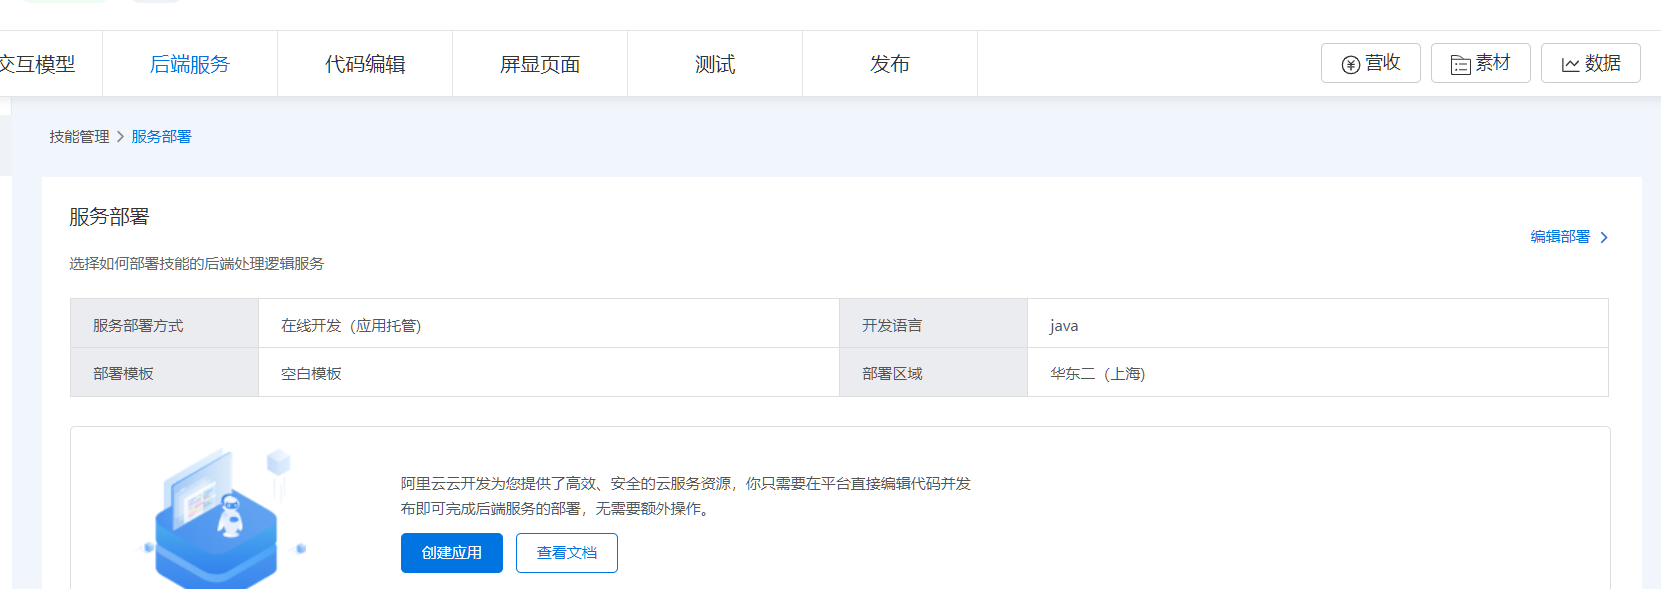Click the 营收 revenue button
Image resolution: width=1661 pixels, height=589 pixels.
click(1370, 63)
